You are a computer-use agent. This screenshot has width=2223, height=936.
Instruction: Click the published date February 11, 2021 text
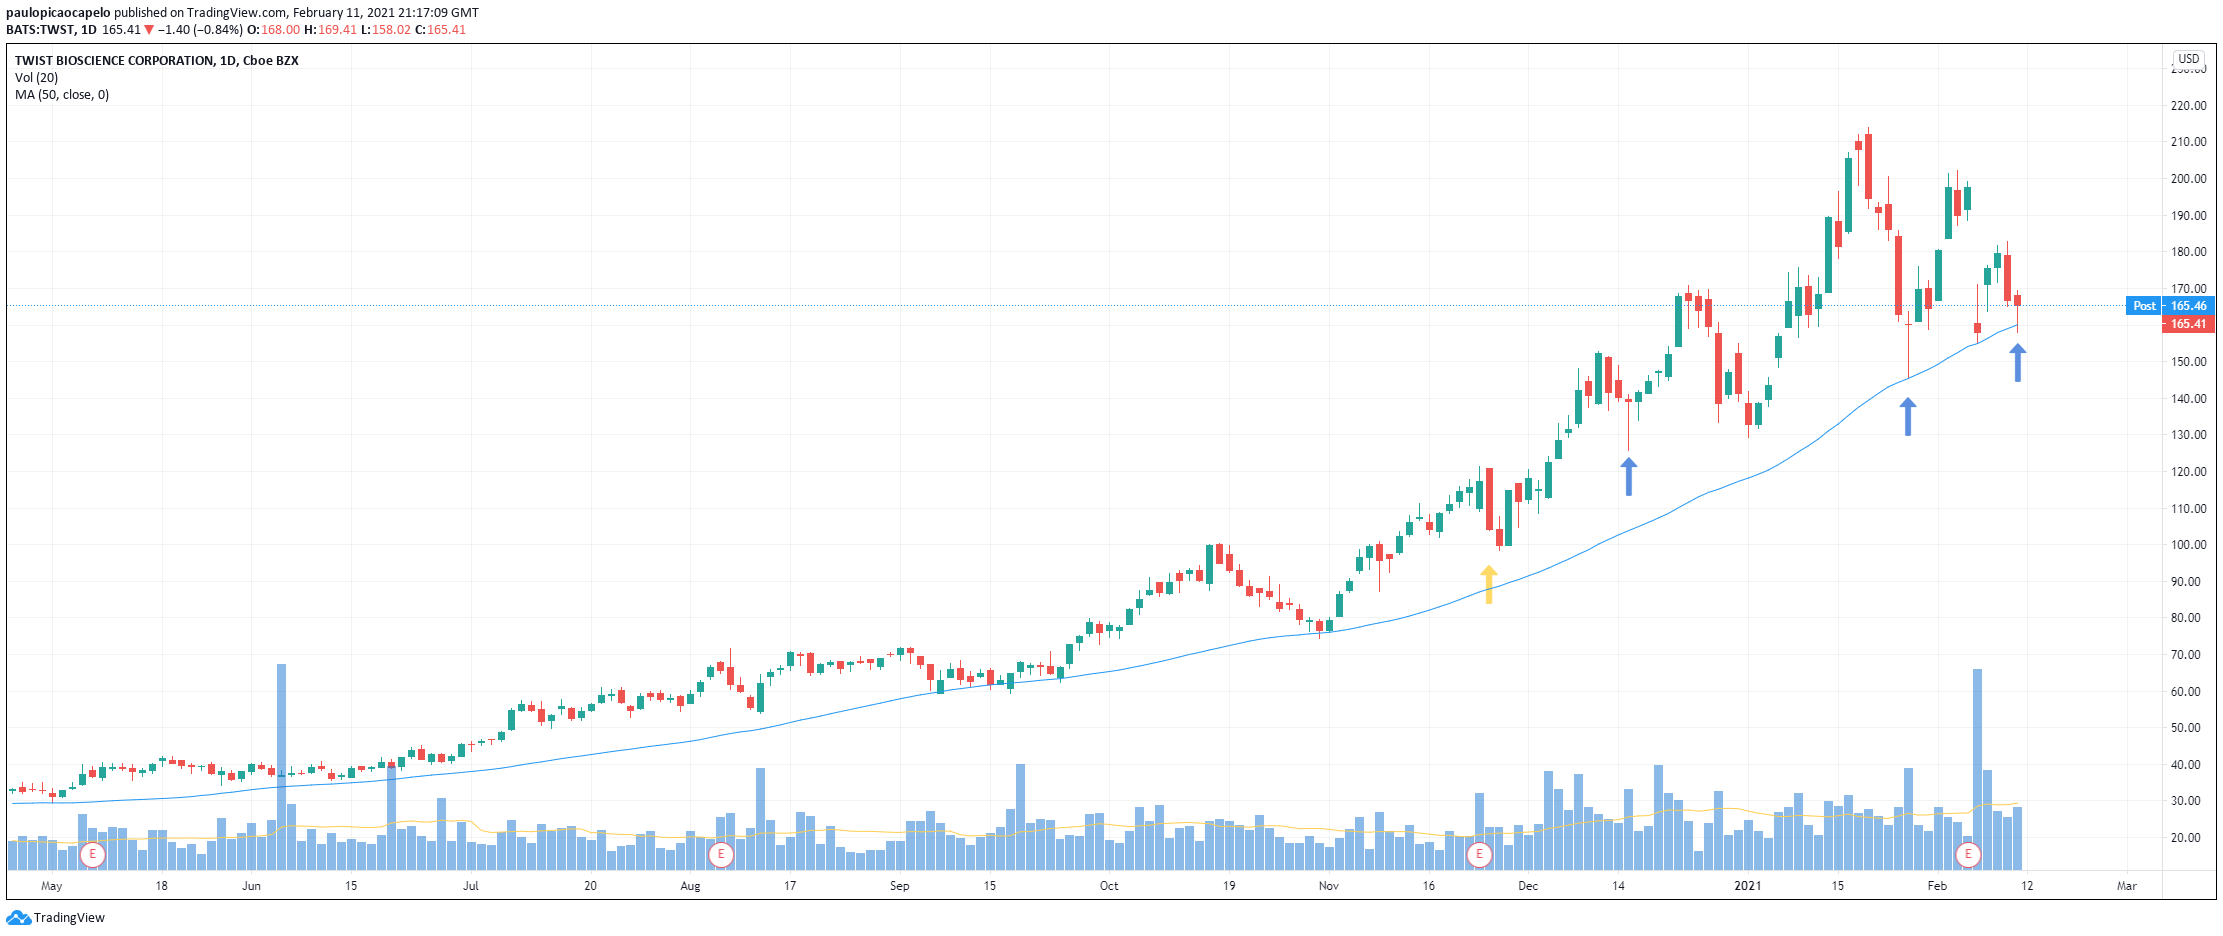point(354,13)
